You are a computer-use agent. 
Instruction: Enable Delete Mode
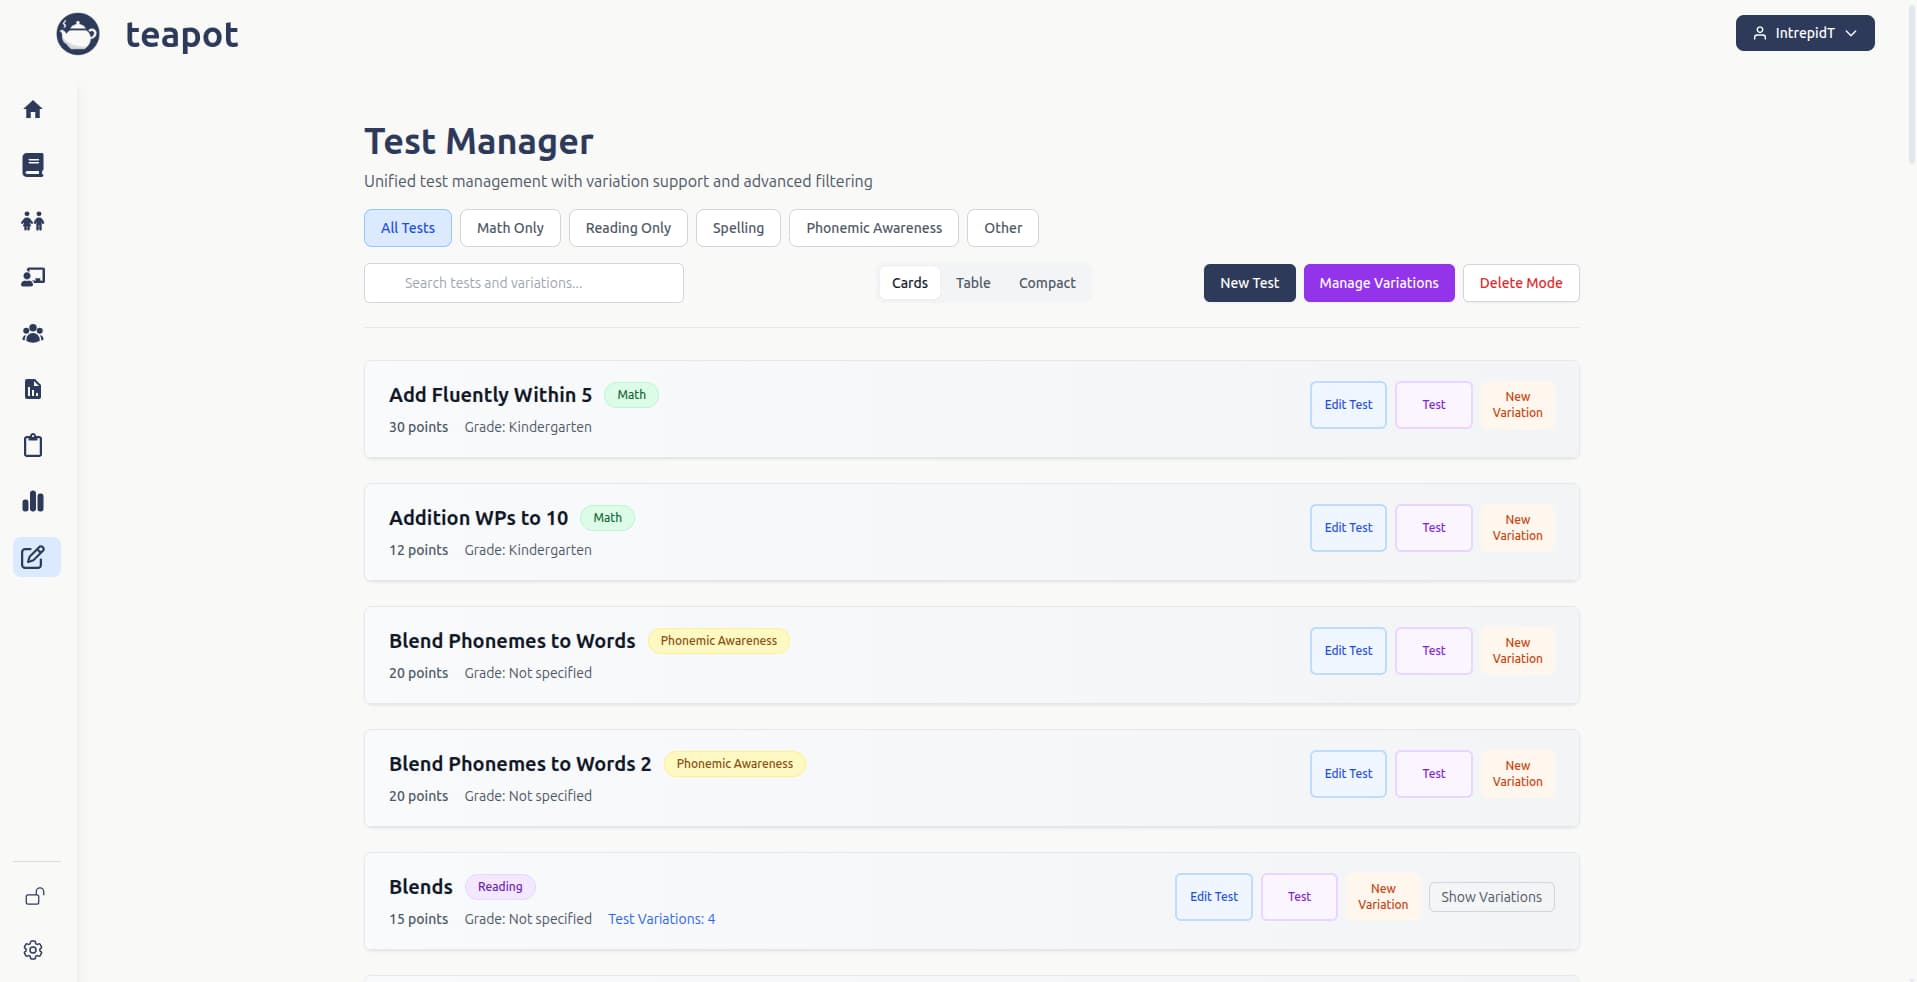(1520, 282)
